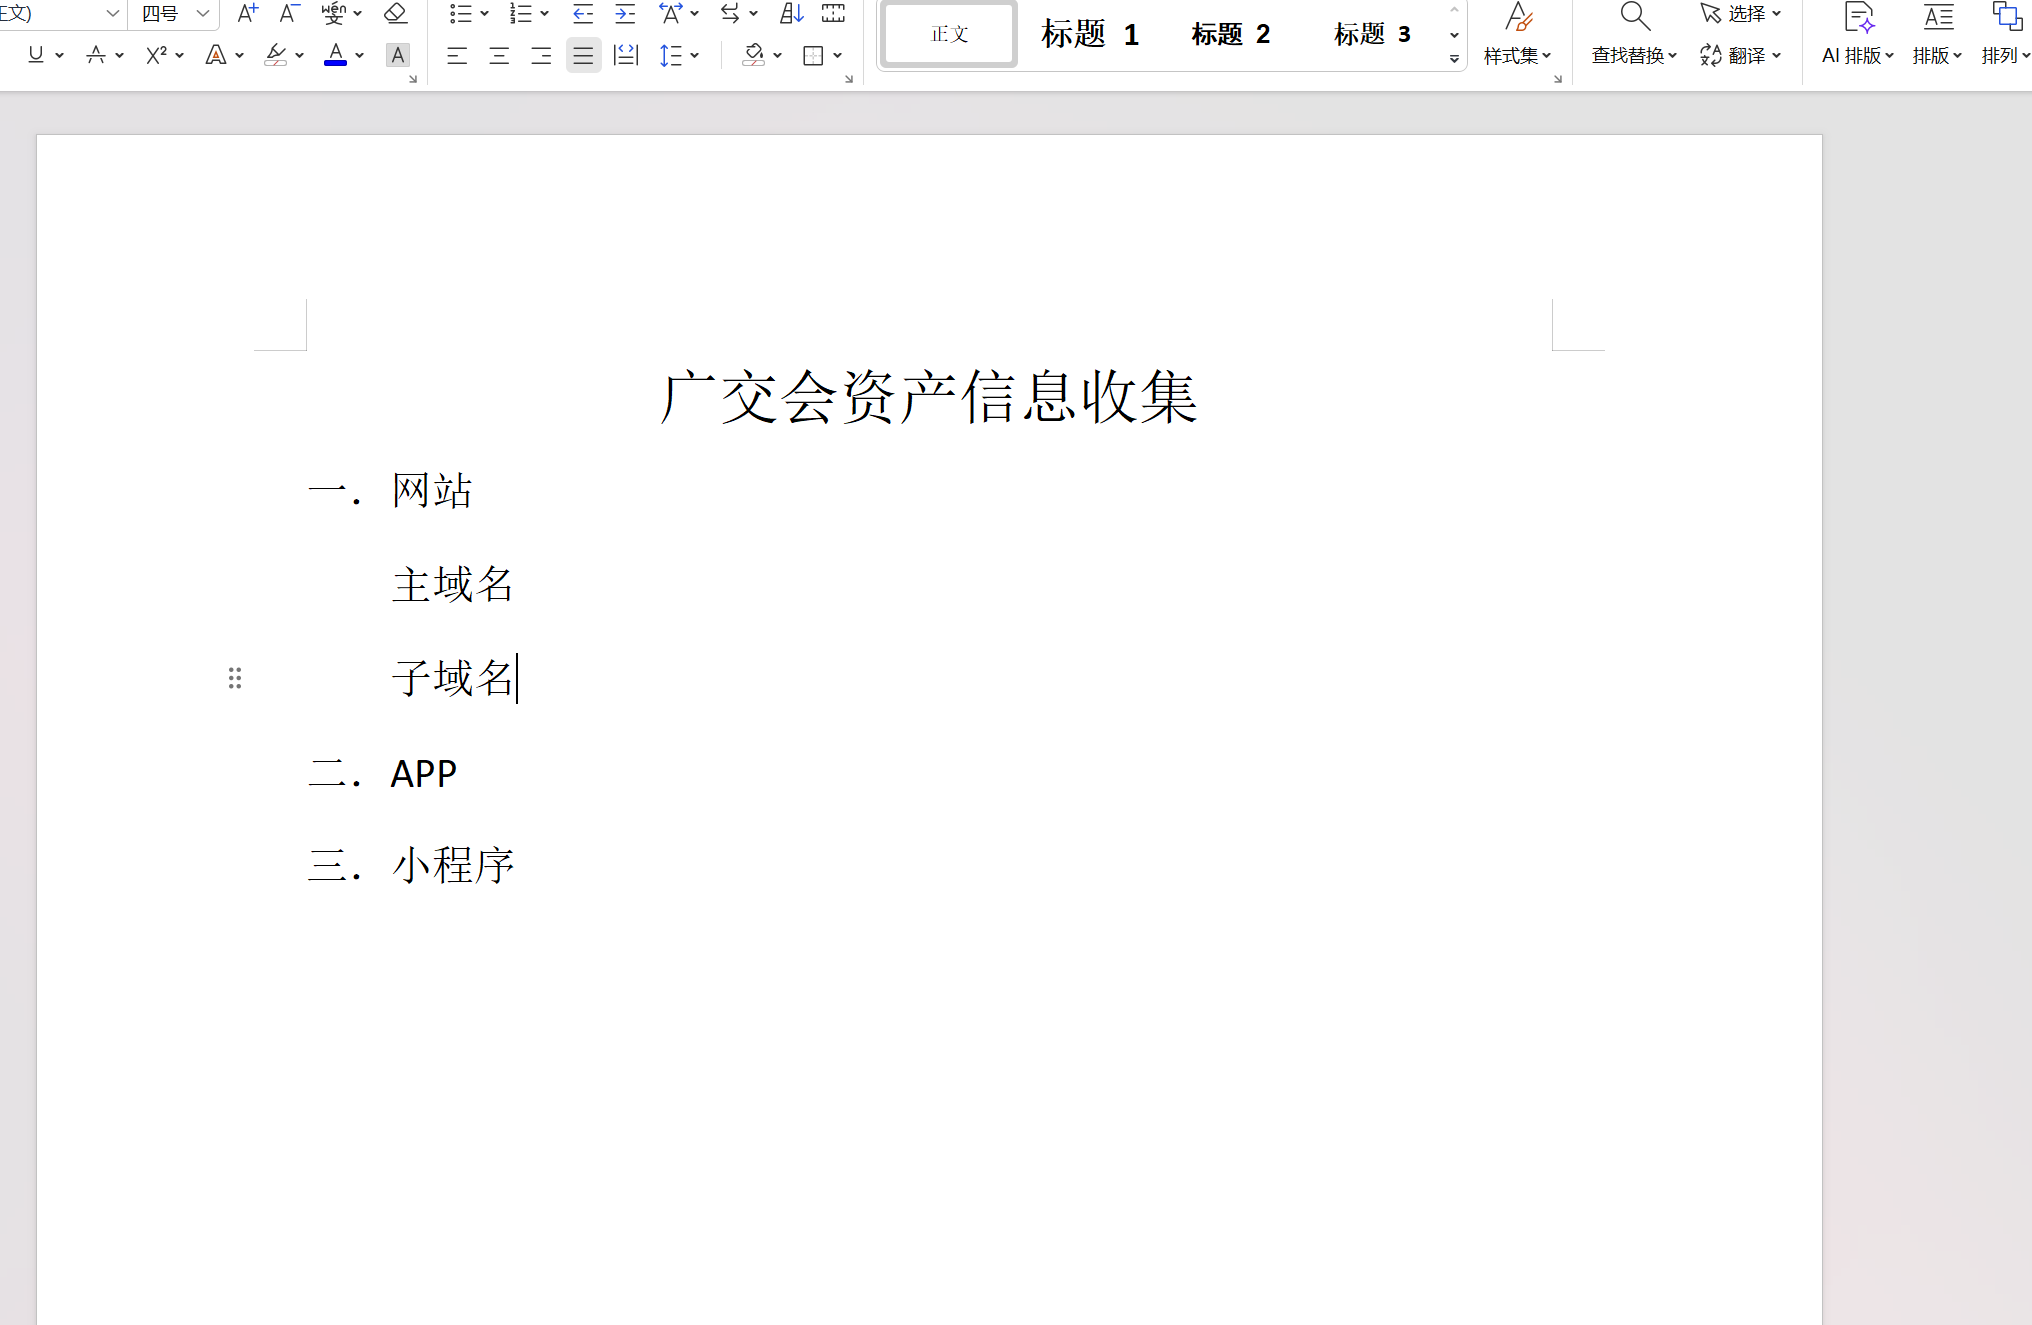The image size is (2032, 1325).
Task: Click the heading 三. 小程序
Action: click(x=411, y=865)
